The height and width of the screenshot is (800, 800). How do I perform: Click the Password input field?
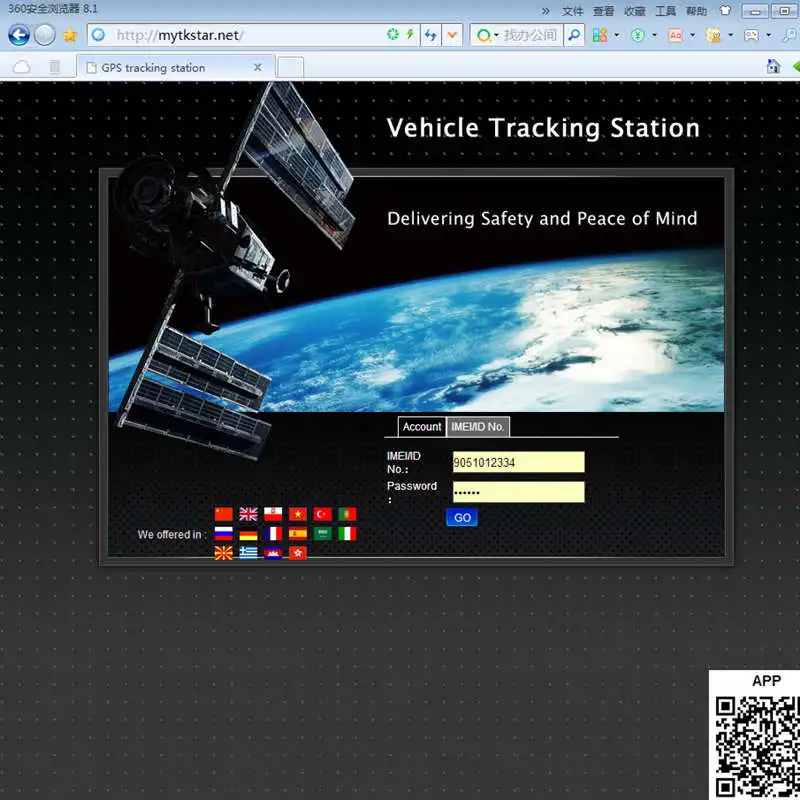pyautogui.click(x=518, y=492)
